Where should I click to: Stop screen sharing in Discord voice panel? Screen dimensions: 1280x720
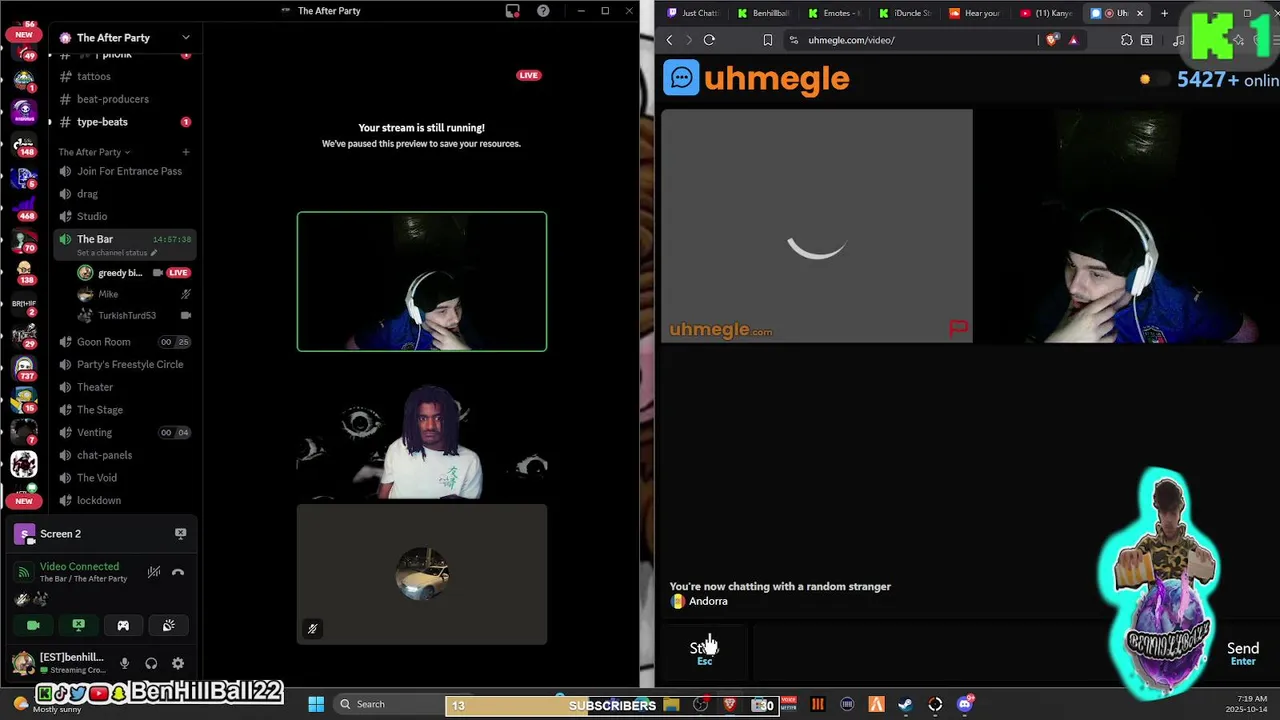(78, 625)
